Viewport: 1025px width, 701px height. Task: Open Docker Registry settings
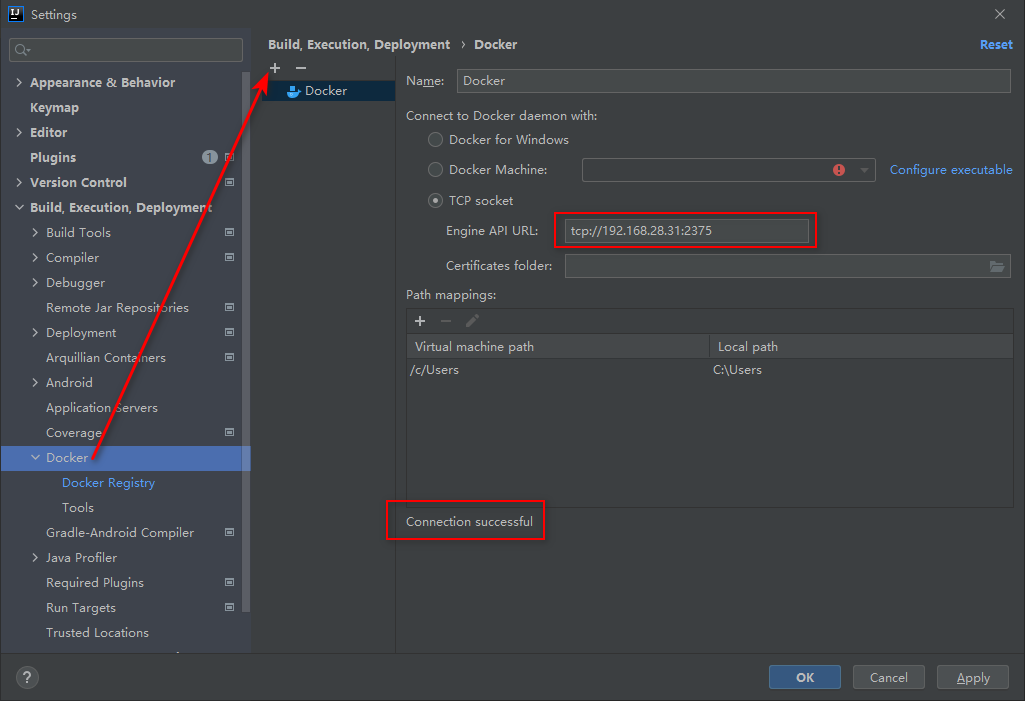click(x=109, y=483)
